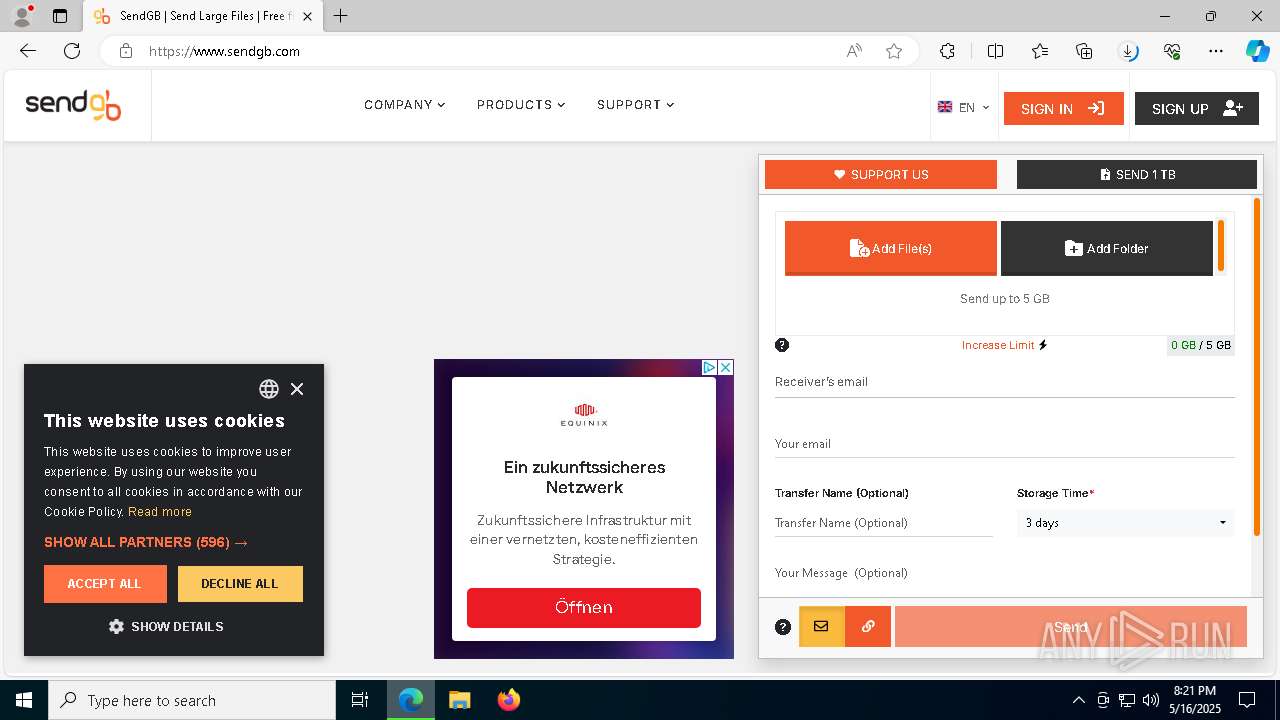Close the cookie consent popup
The height and width of the screenshot is (720, 1280).
pyautogui.click(x=297, y=389)
